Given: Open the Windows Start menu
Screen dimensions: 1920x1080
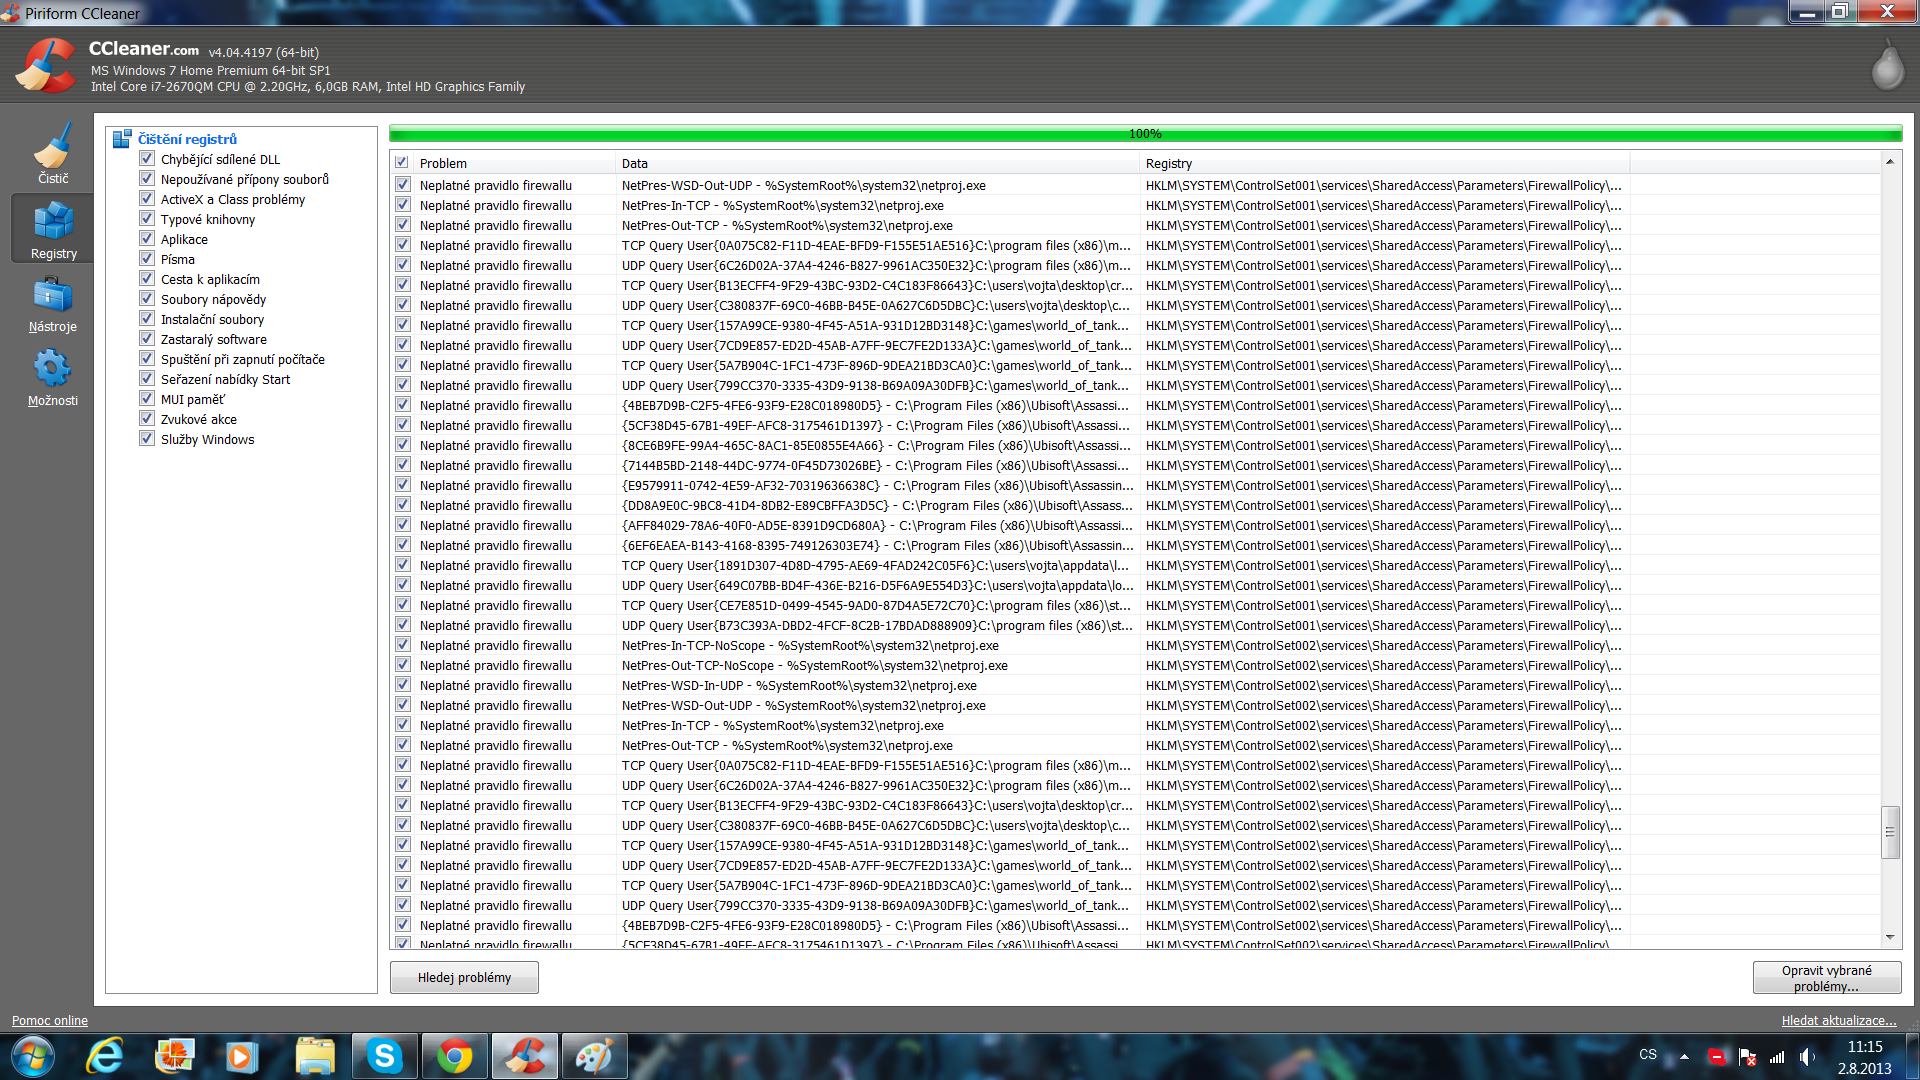Looking at the screenshot, I should pyautogui.click(x=32, y=1056).
